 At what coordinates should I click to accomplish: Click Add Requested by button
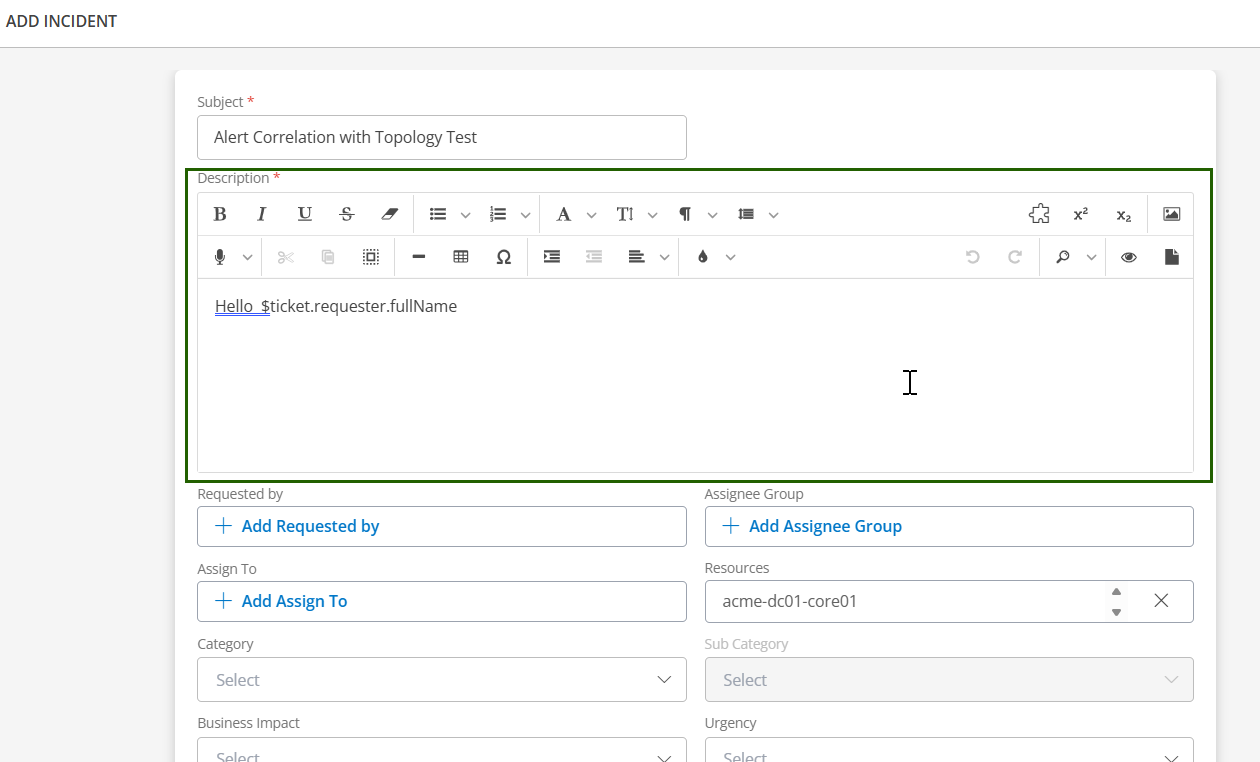coord(441,526)
